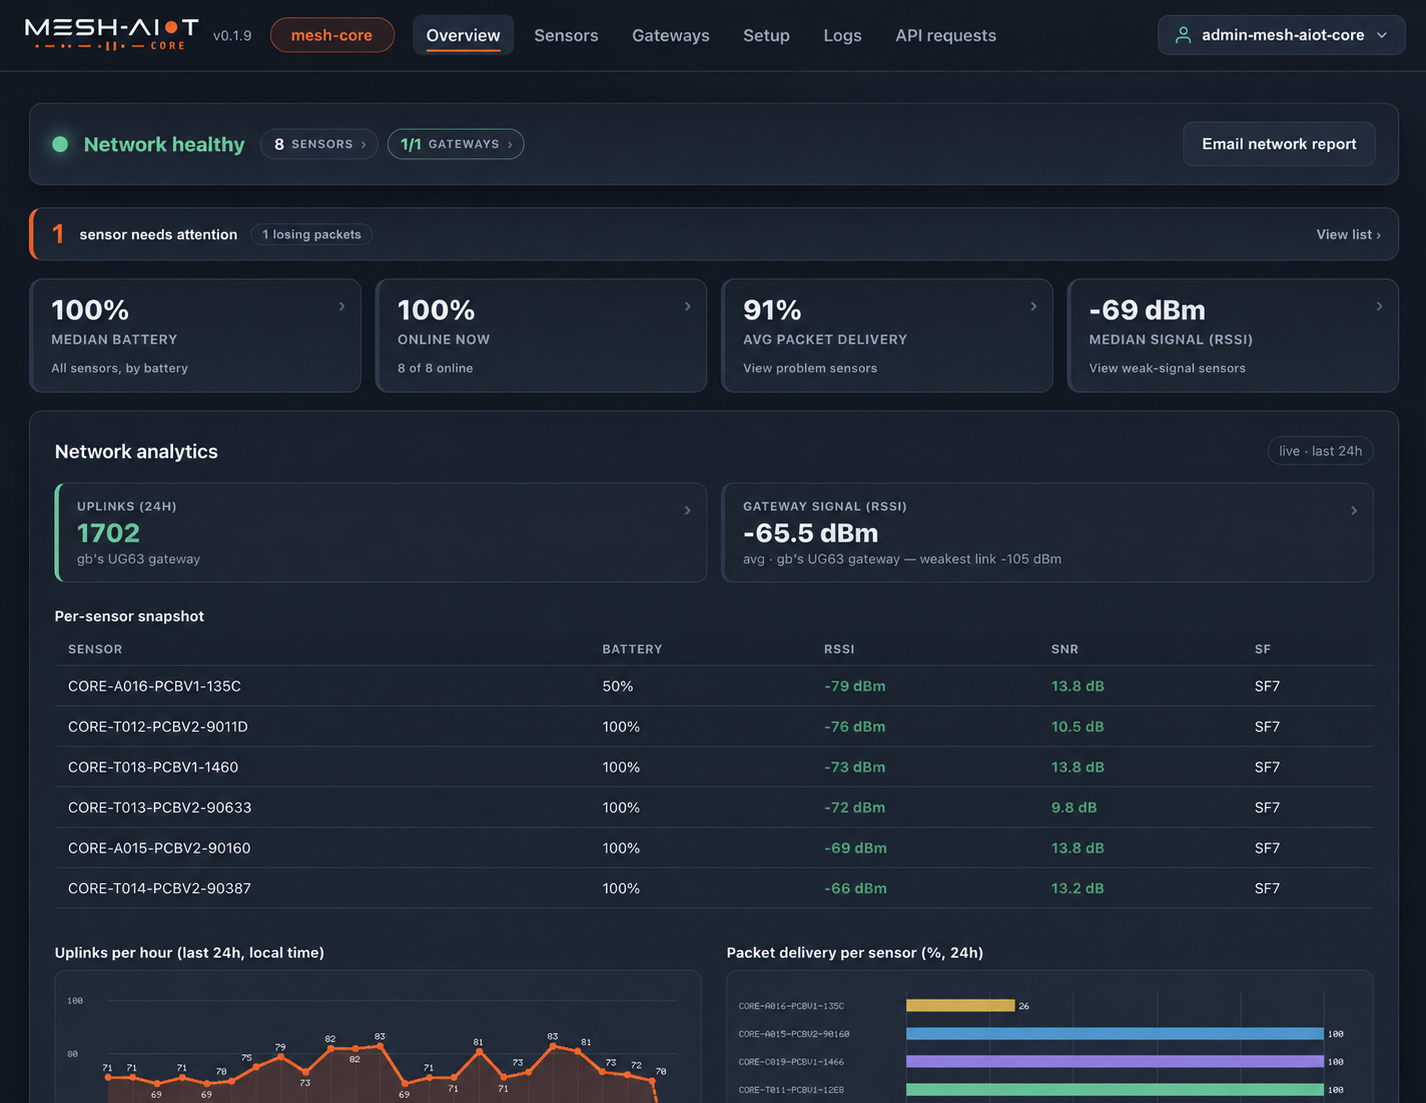Select sensor row CORE-A016-PCBV1-135C
Image resolution: width=1426 pixels, height=1103 pixels.
714,686
